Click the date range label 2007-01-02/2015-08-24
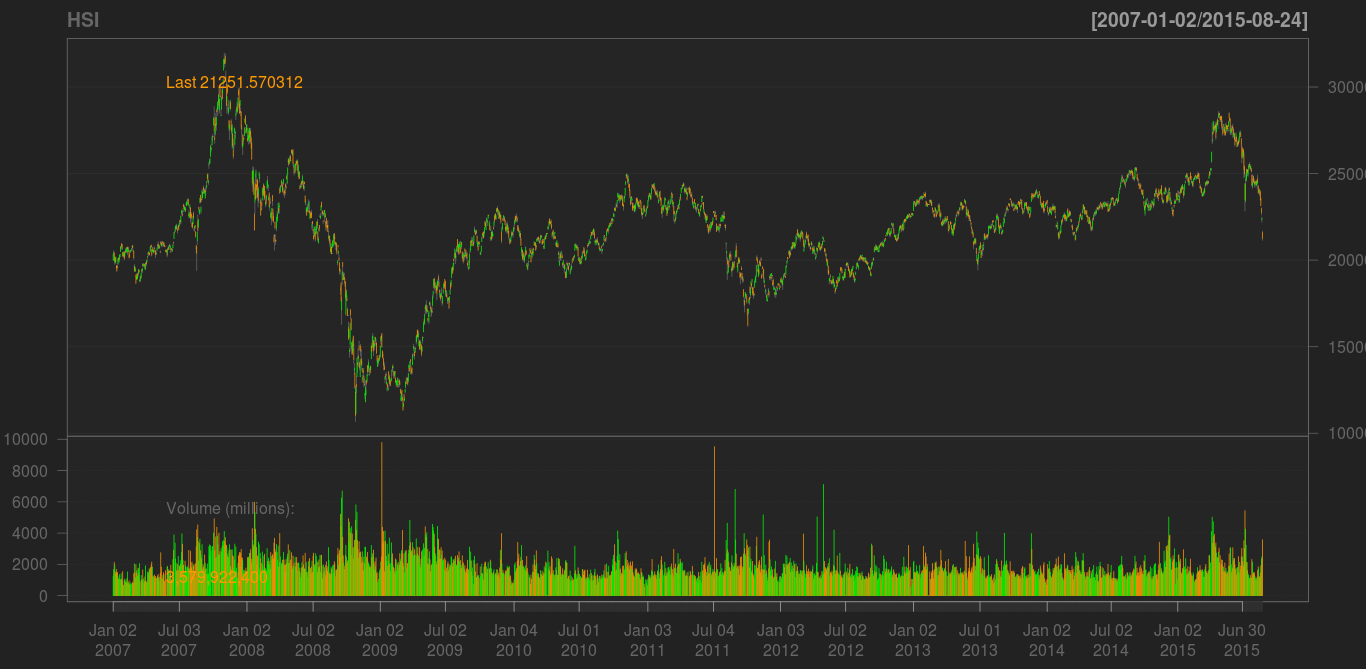The image size is (1366, 669). click(x=1200, y=20)
